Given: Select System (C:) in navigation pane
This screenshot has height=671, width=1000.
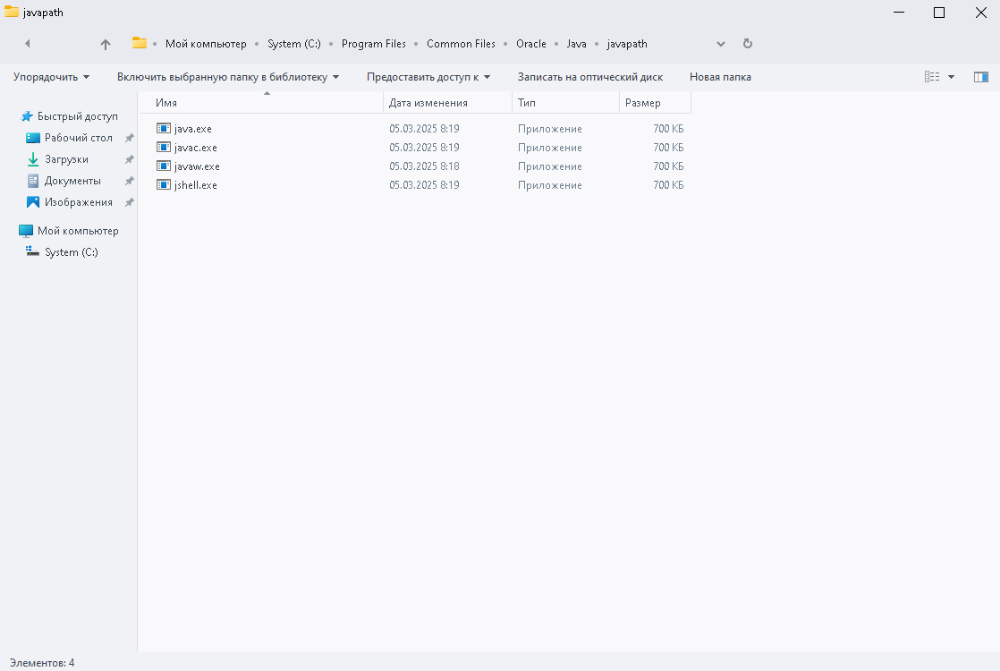Looking at the screenshot, I should 71,252.
